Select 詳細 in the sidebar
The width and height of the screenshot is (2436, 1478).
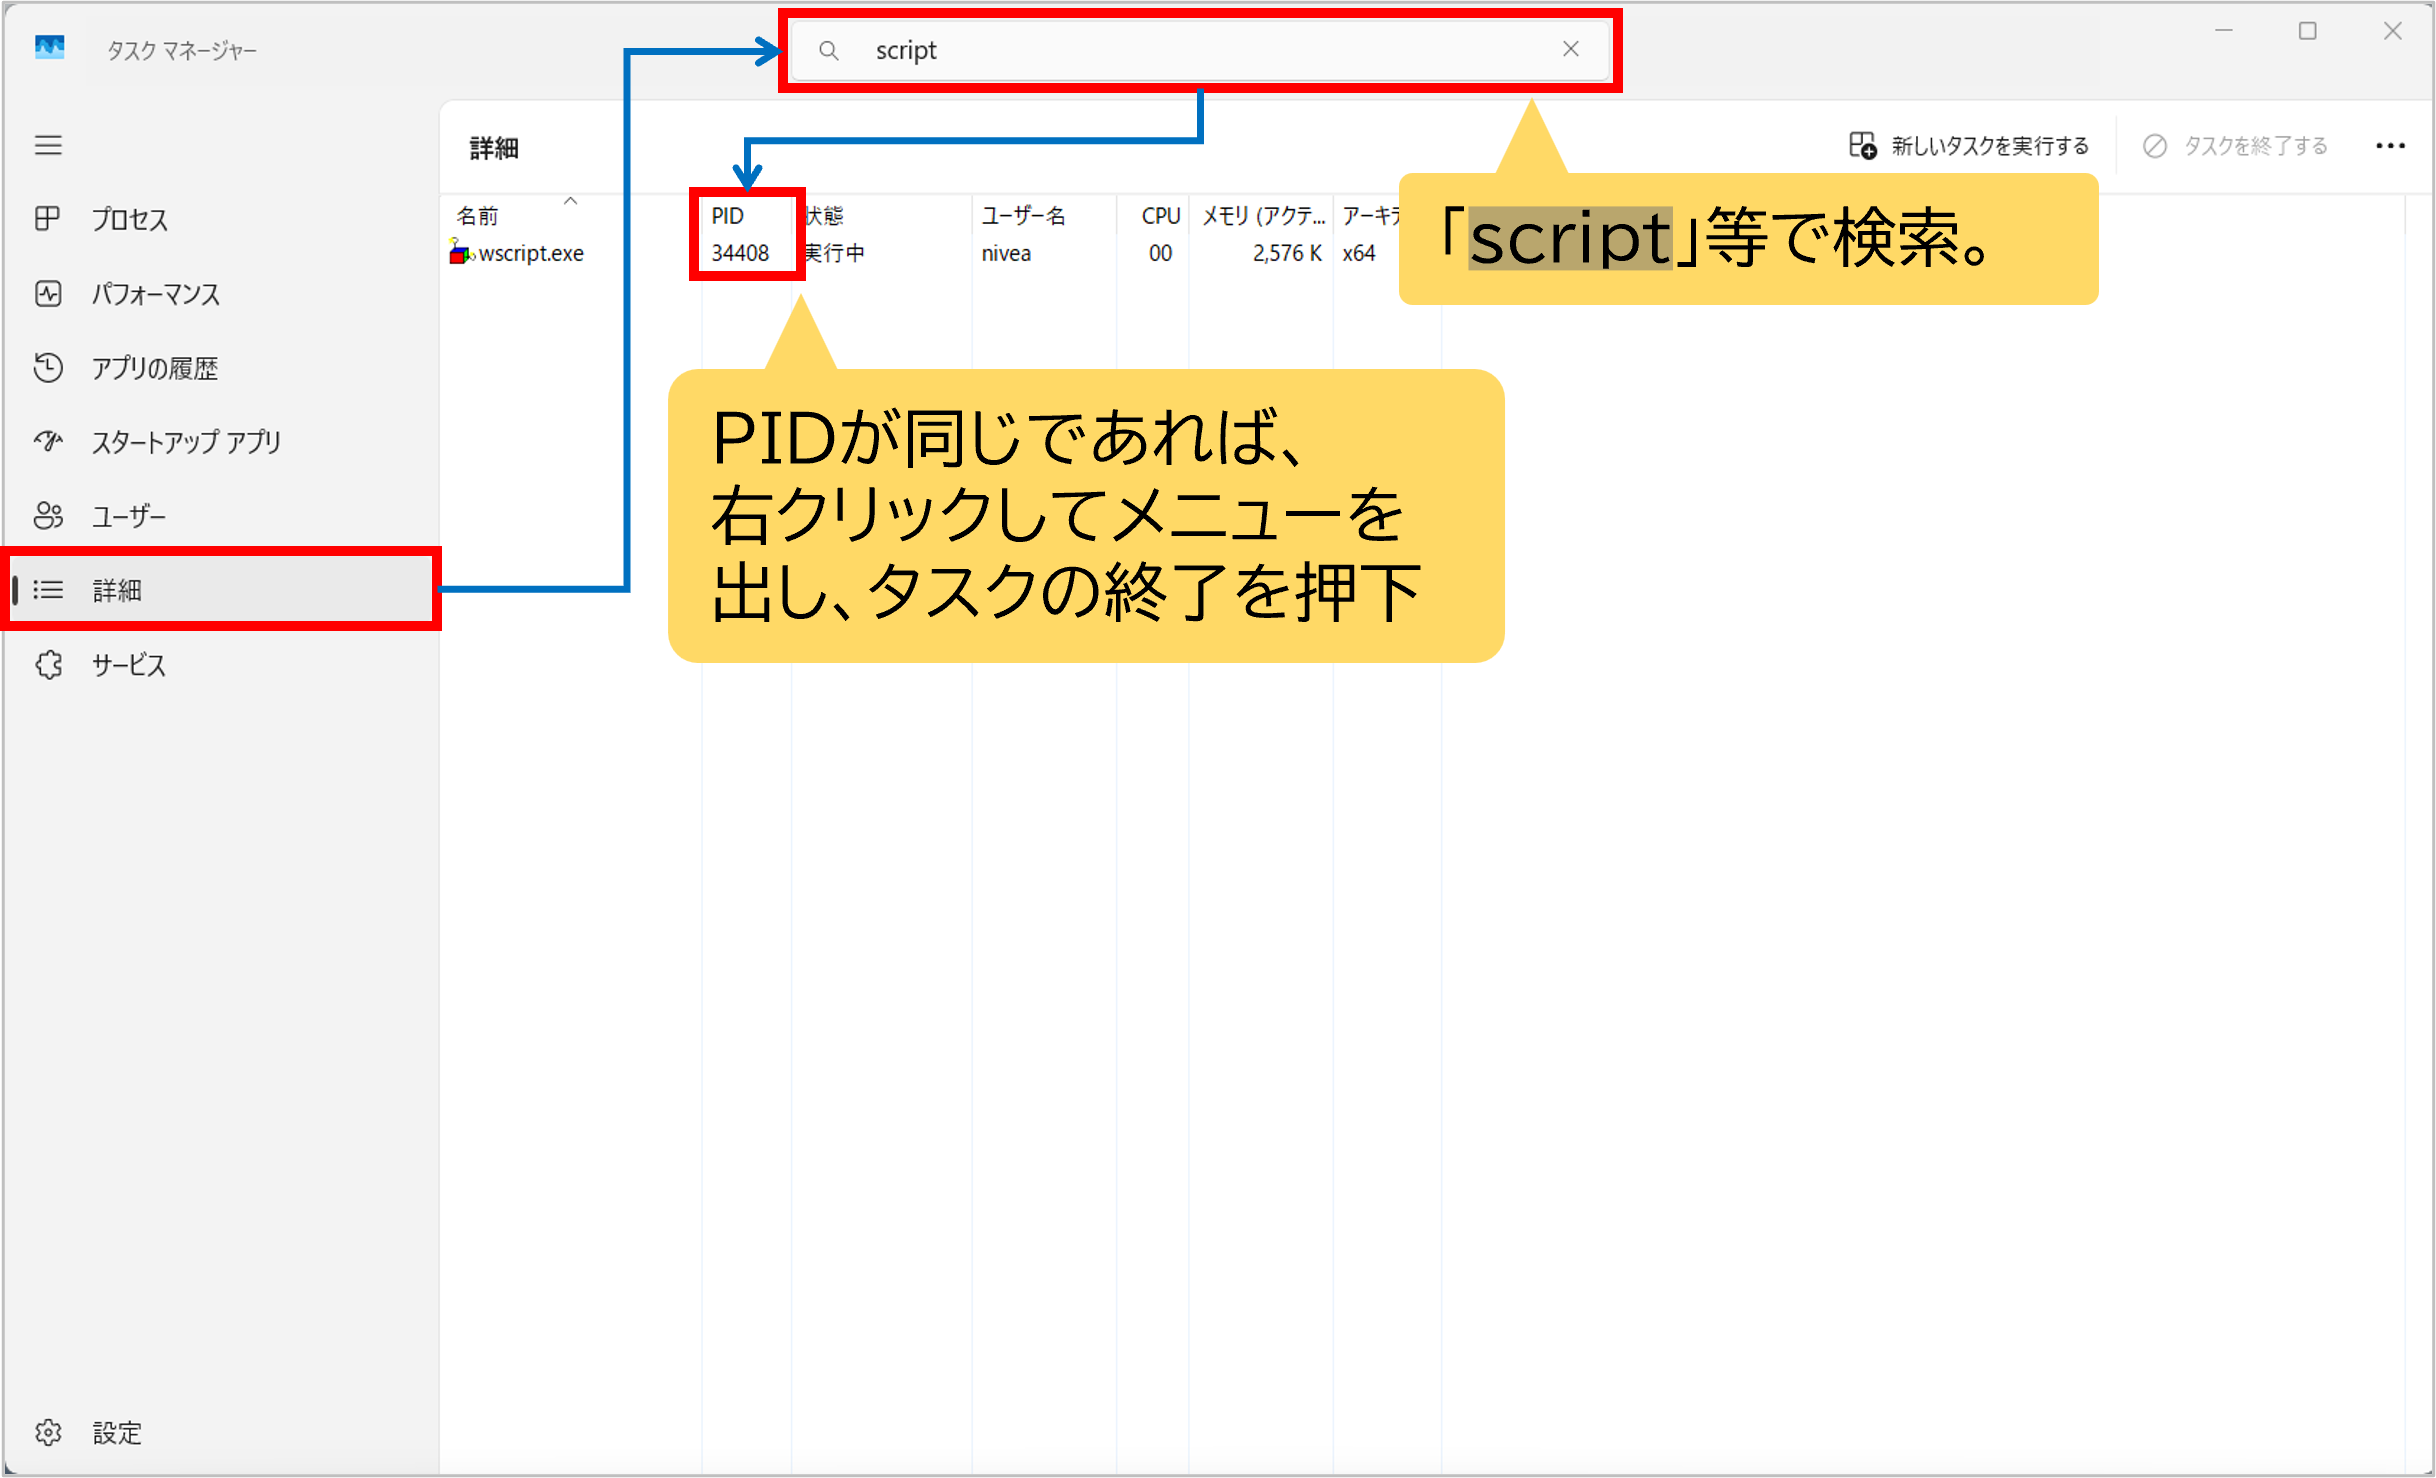point(118,590)
